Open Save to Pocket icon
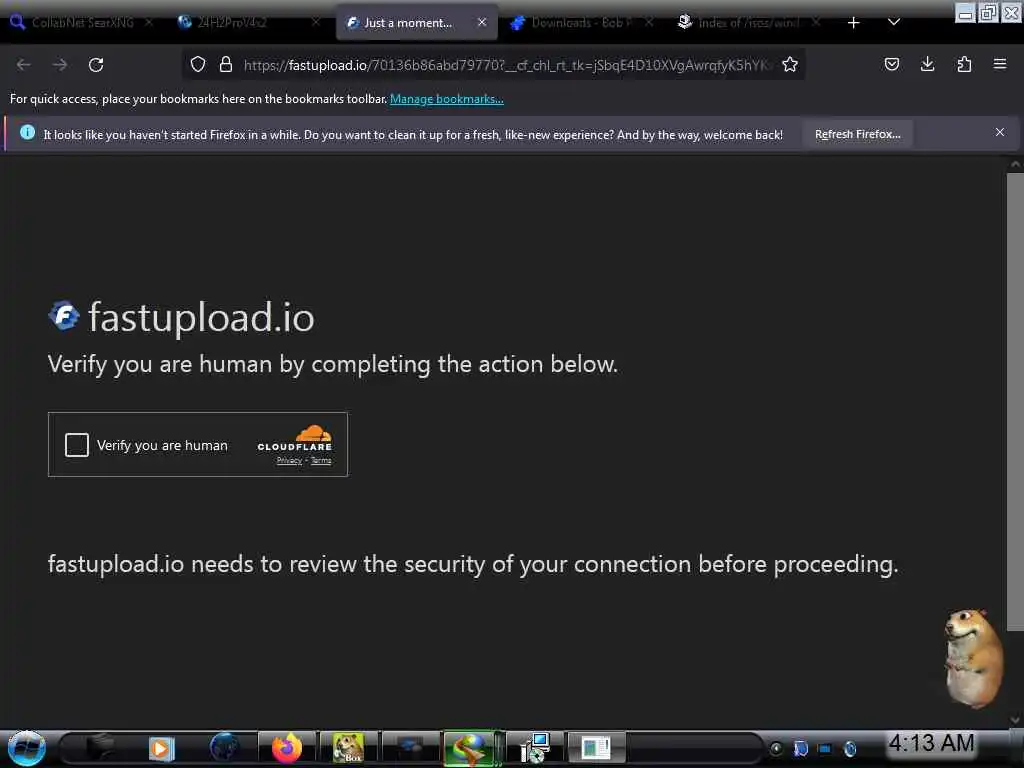 coord(891,64)
